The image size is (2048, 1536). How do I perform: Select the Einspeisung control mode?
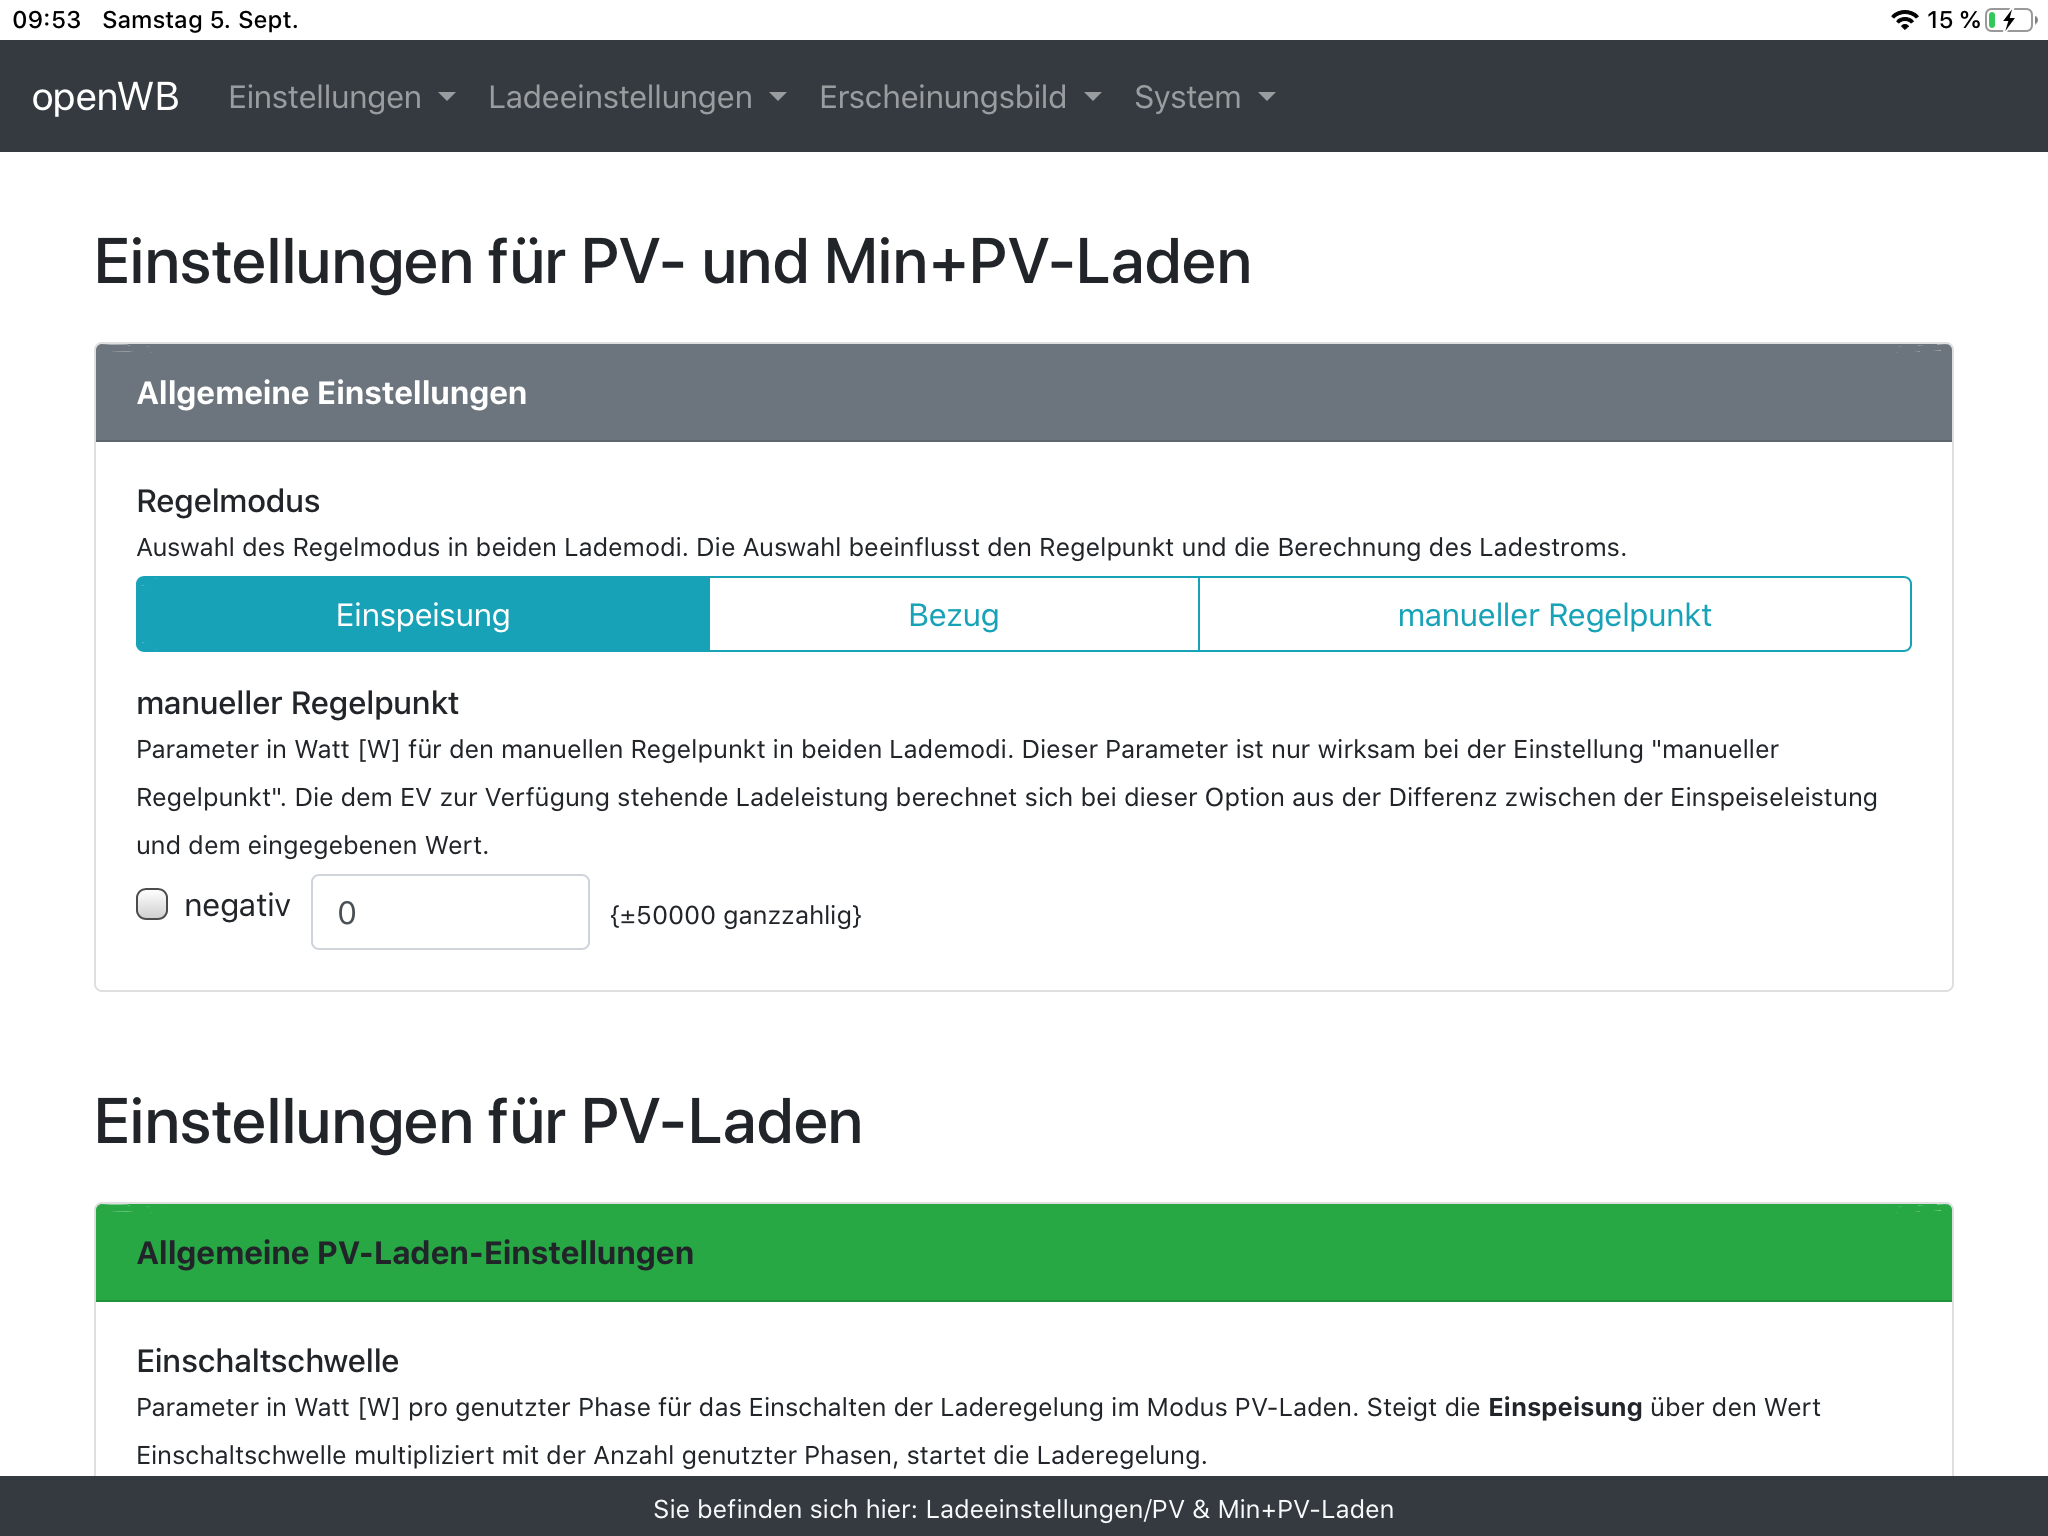click(423, 614)
